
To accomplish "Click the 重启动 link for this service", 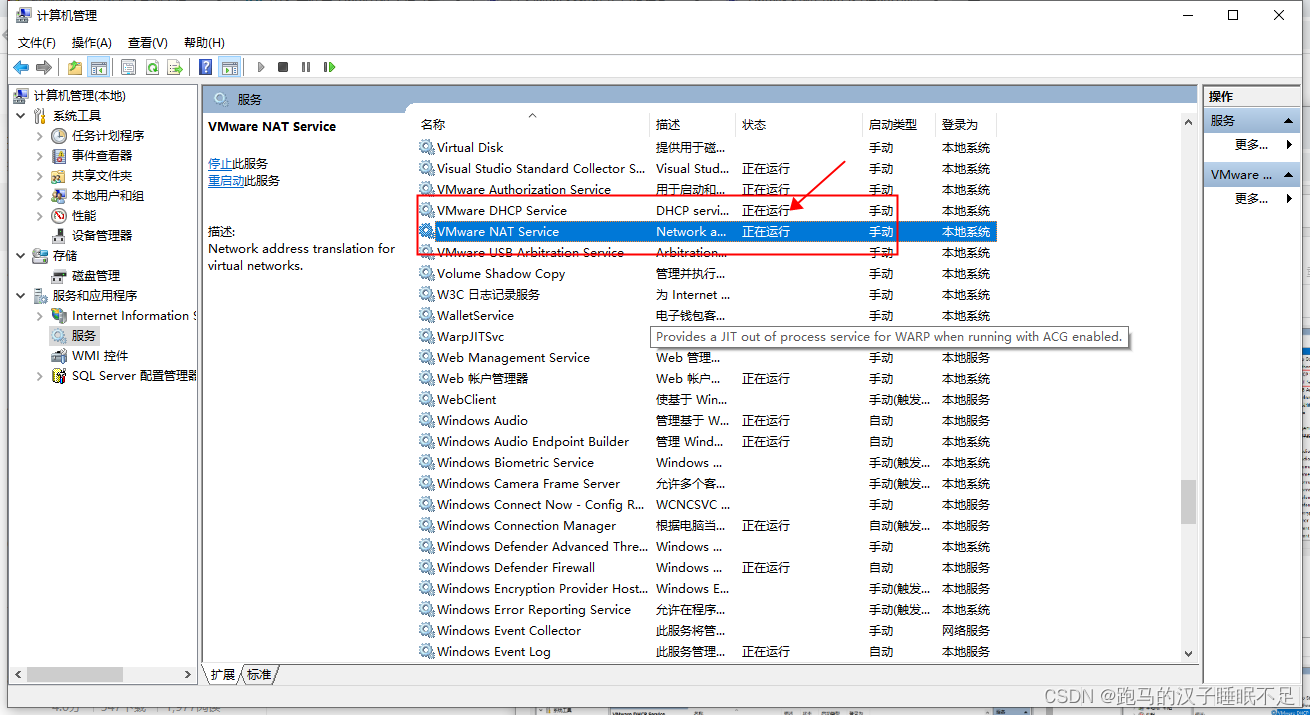I will 226,180.
